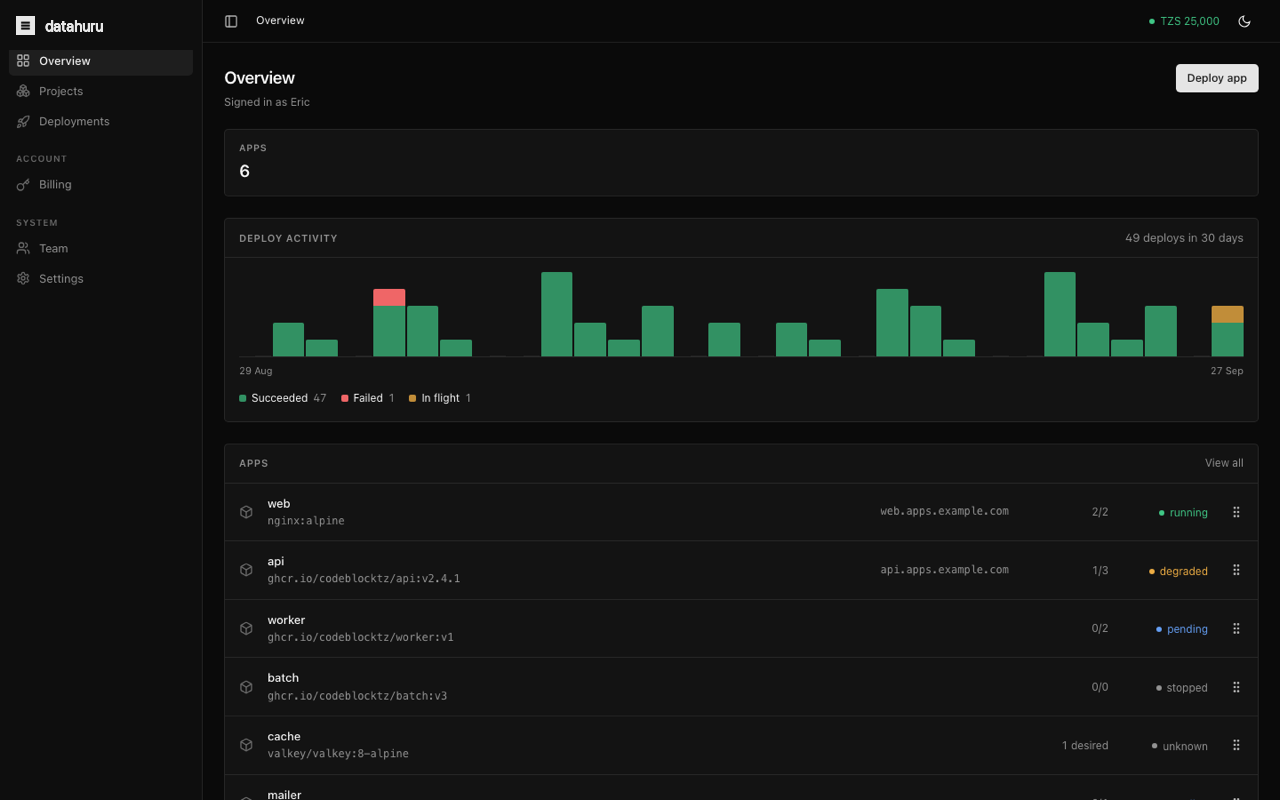Click the red Failed legend swatch
This screenshot has width=1280, height=800.
[x=345, y=398]
